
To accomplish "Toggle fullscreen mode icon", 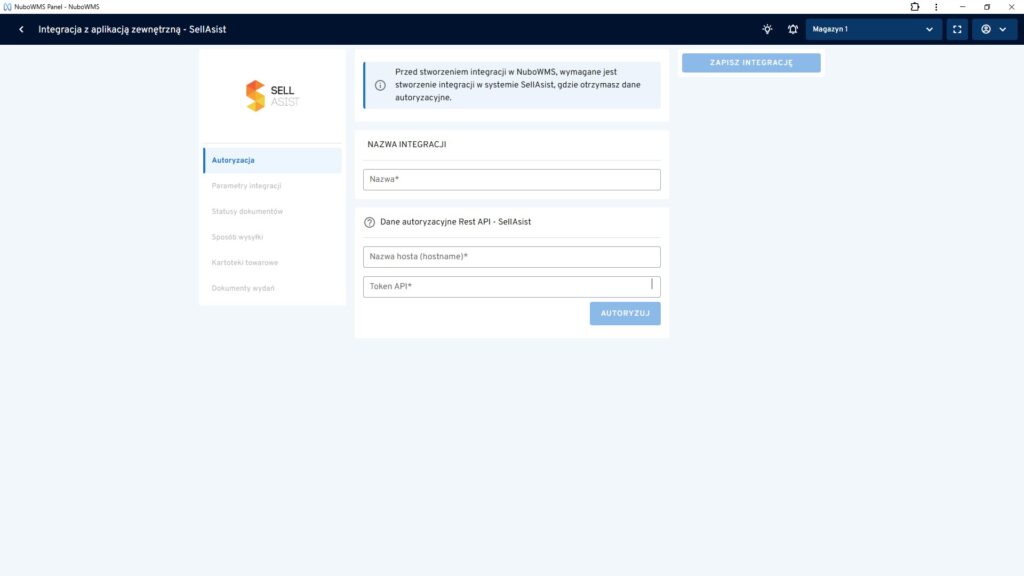I will tap(957, 29).
